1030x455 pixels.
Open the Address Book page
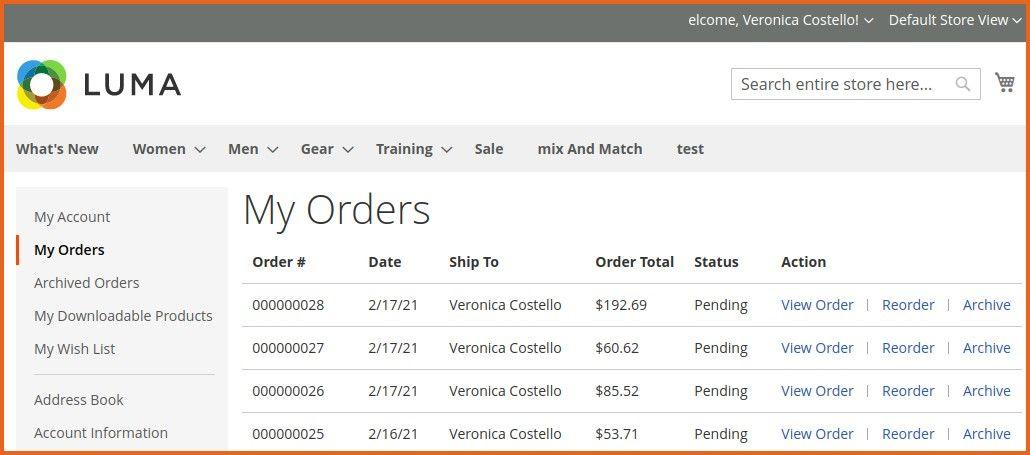pyautogui.click(x=79, y=400)
